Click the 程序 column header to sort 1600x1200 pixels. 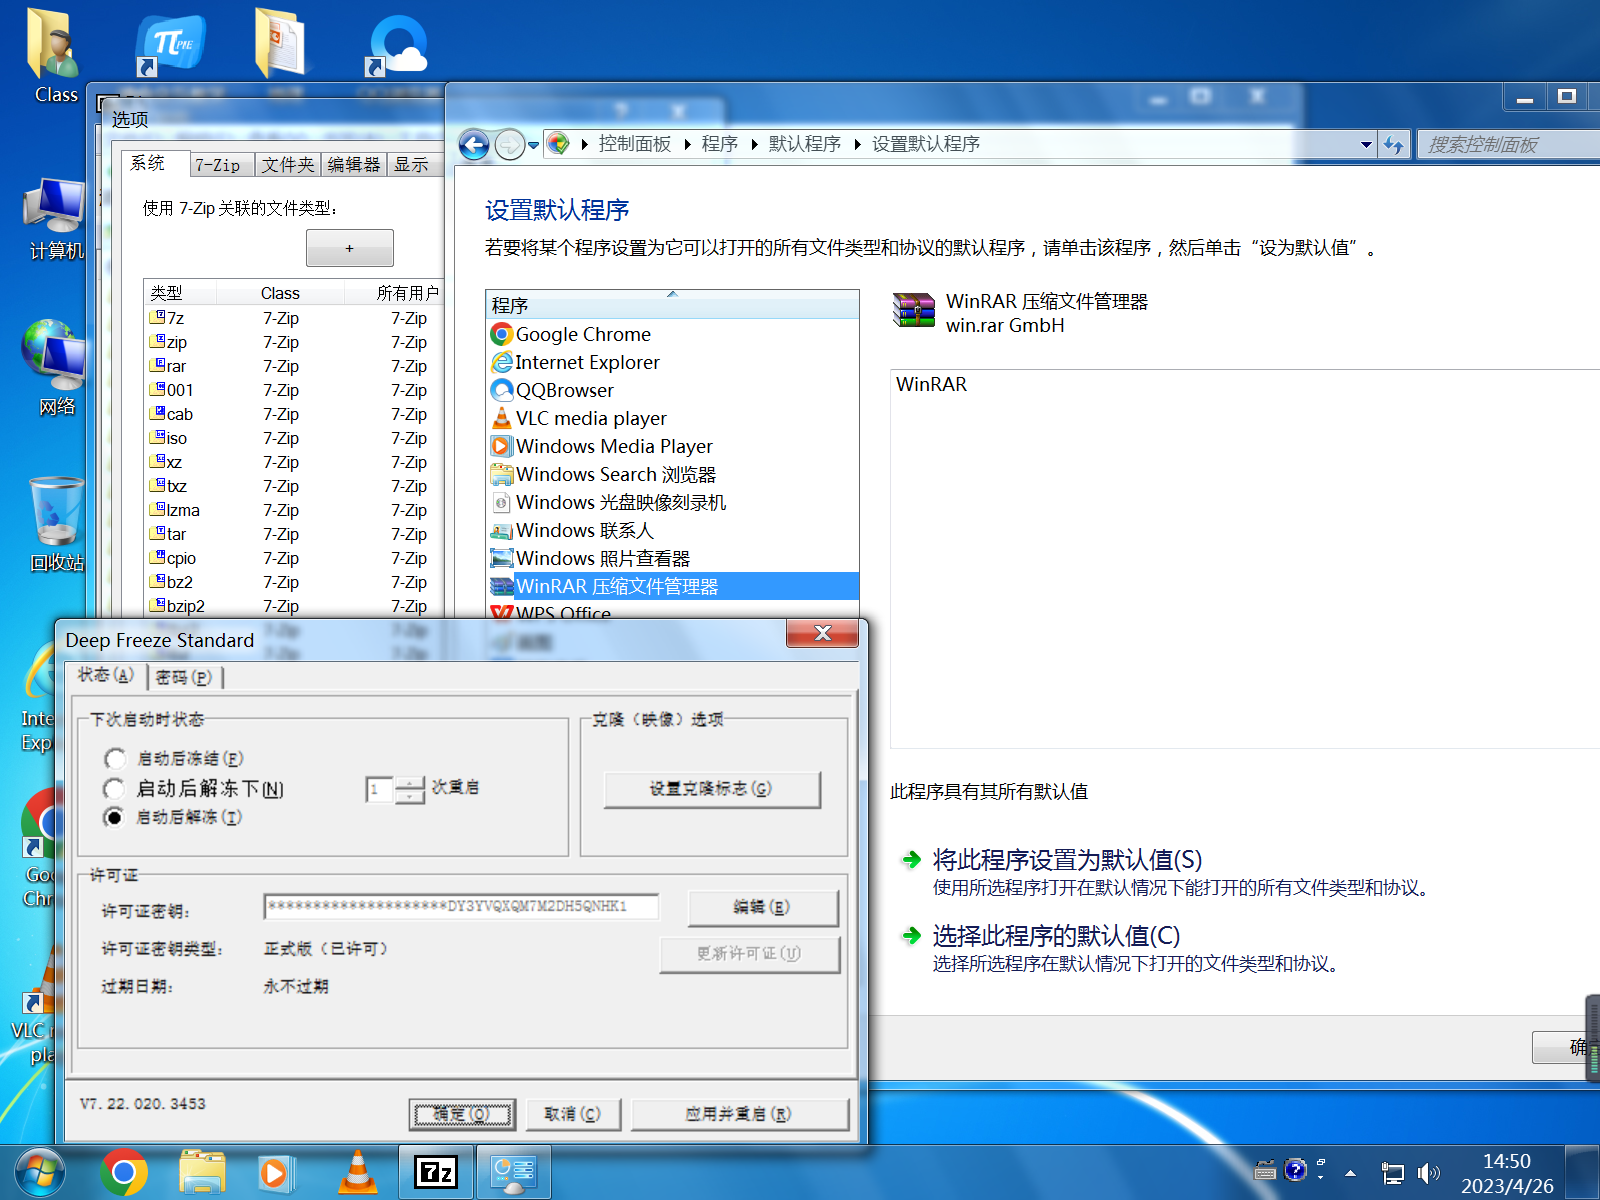pos(672,305)
